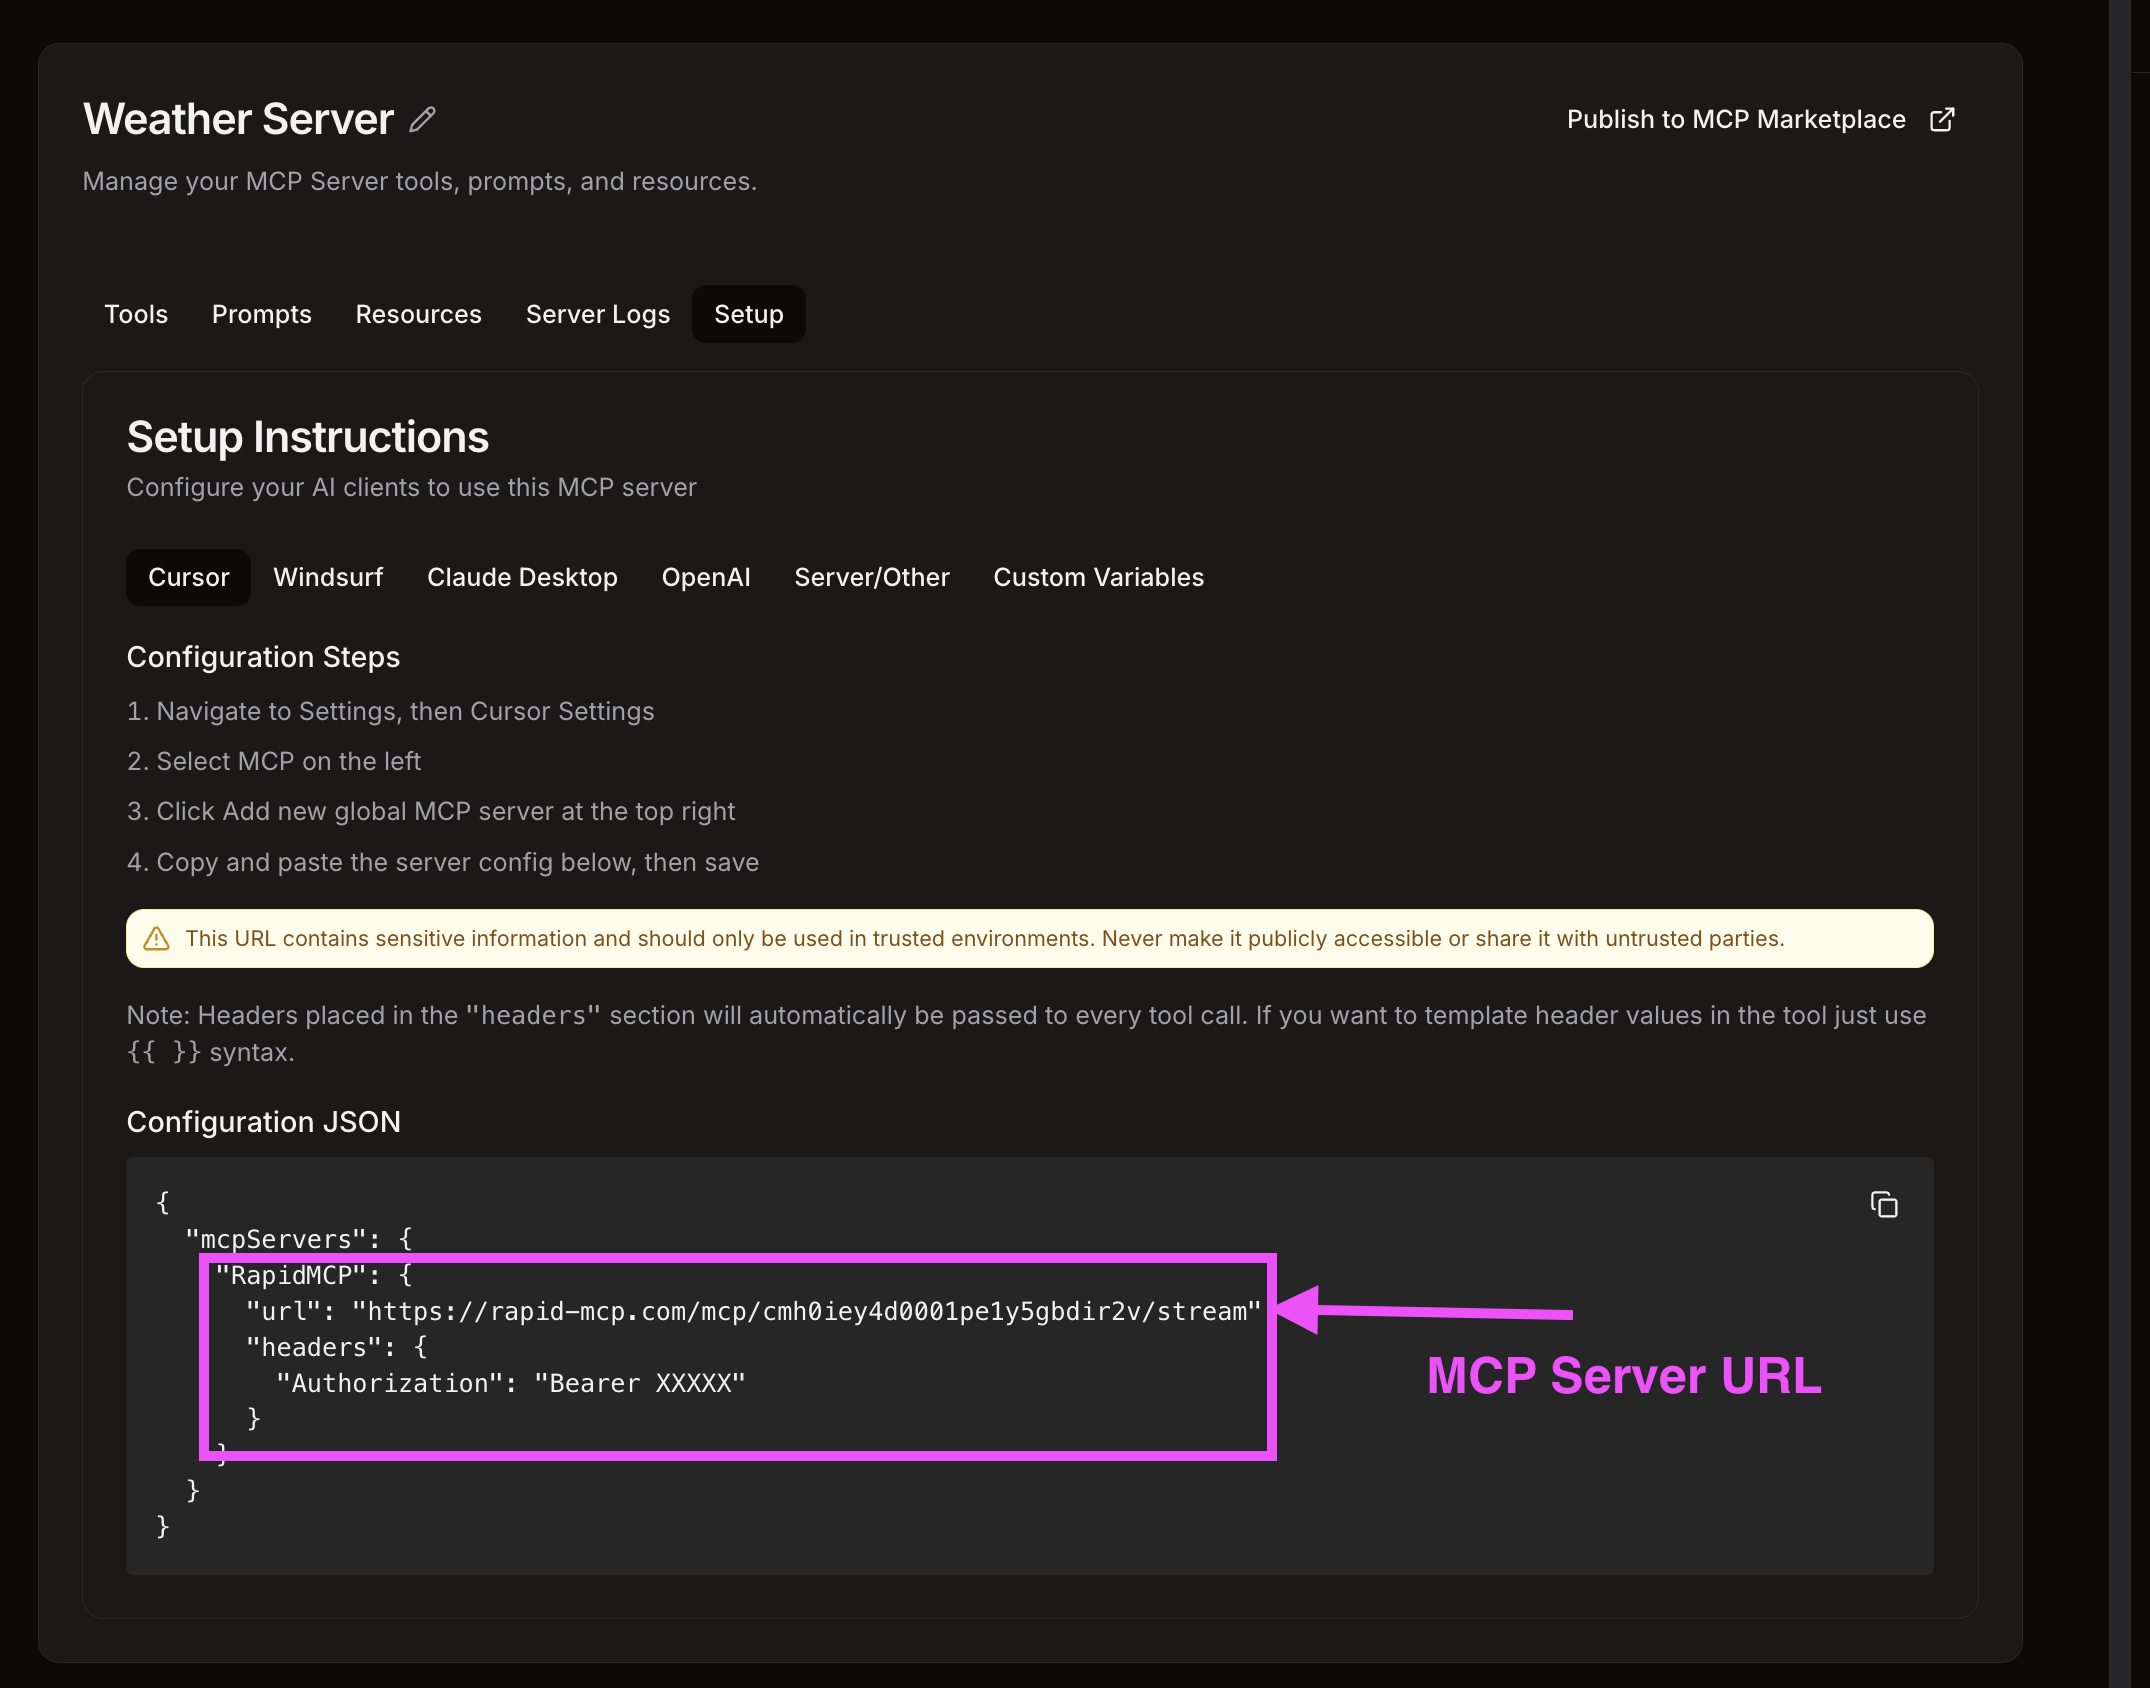Click the Authorization Bearer header line
The height and width of the screenshot is (1688, 2150).
point(510,1383)
